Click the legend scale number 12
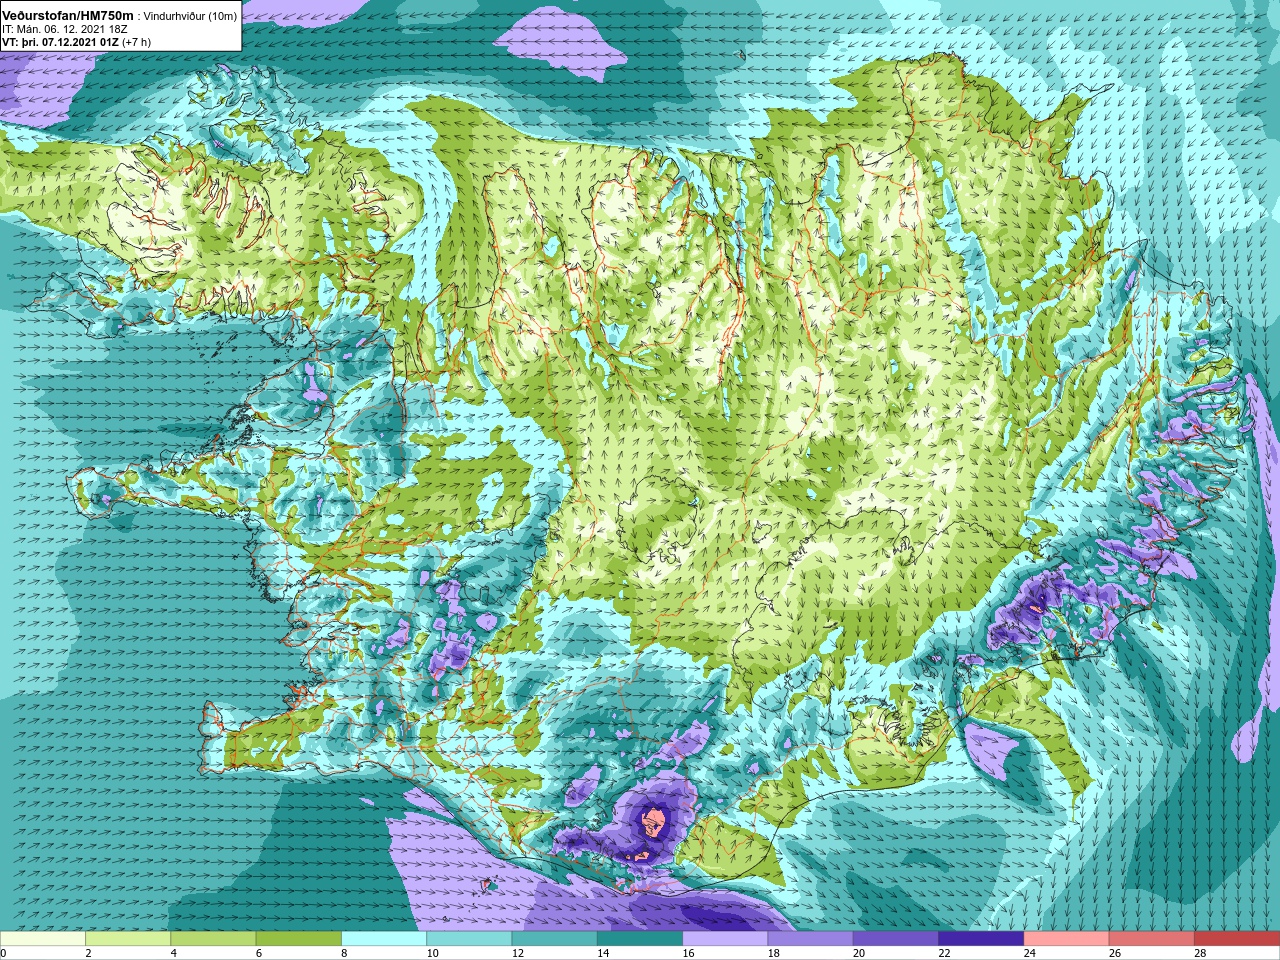1280x960 pixels. tap(518, 953)
